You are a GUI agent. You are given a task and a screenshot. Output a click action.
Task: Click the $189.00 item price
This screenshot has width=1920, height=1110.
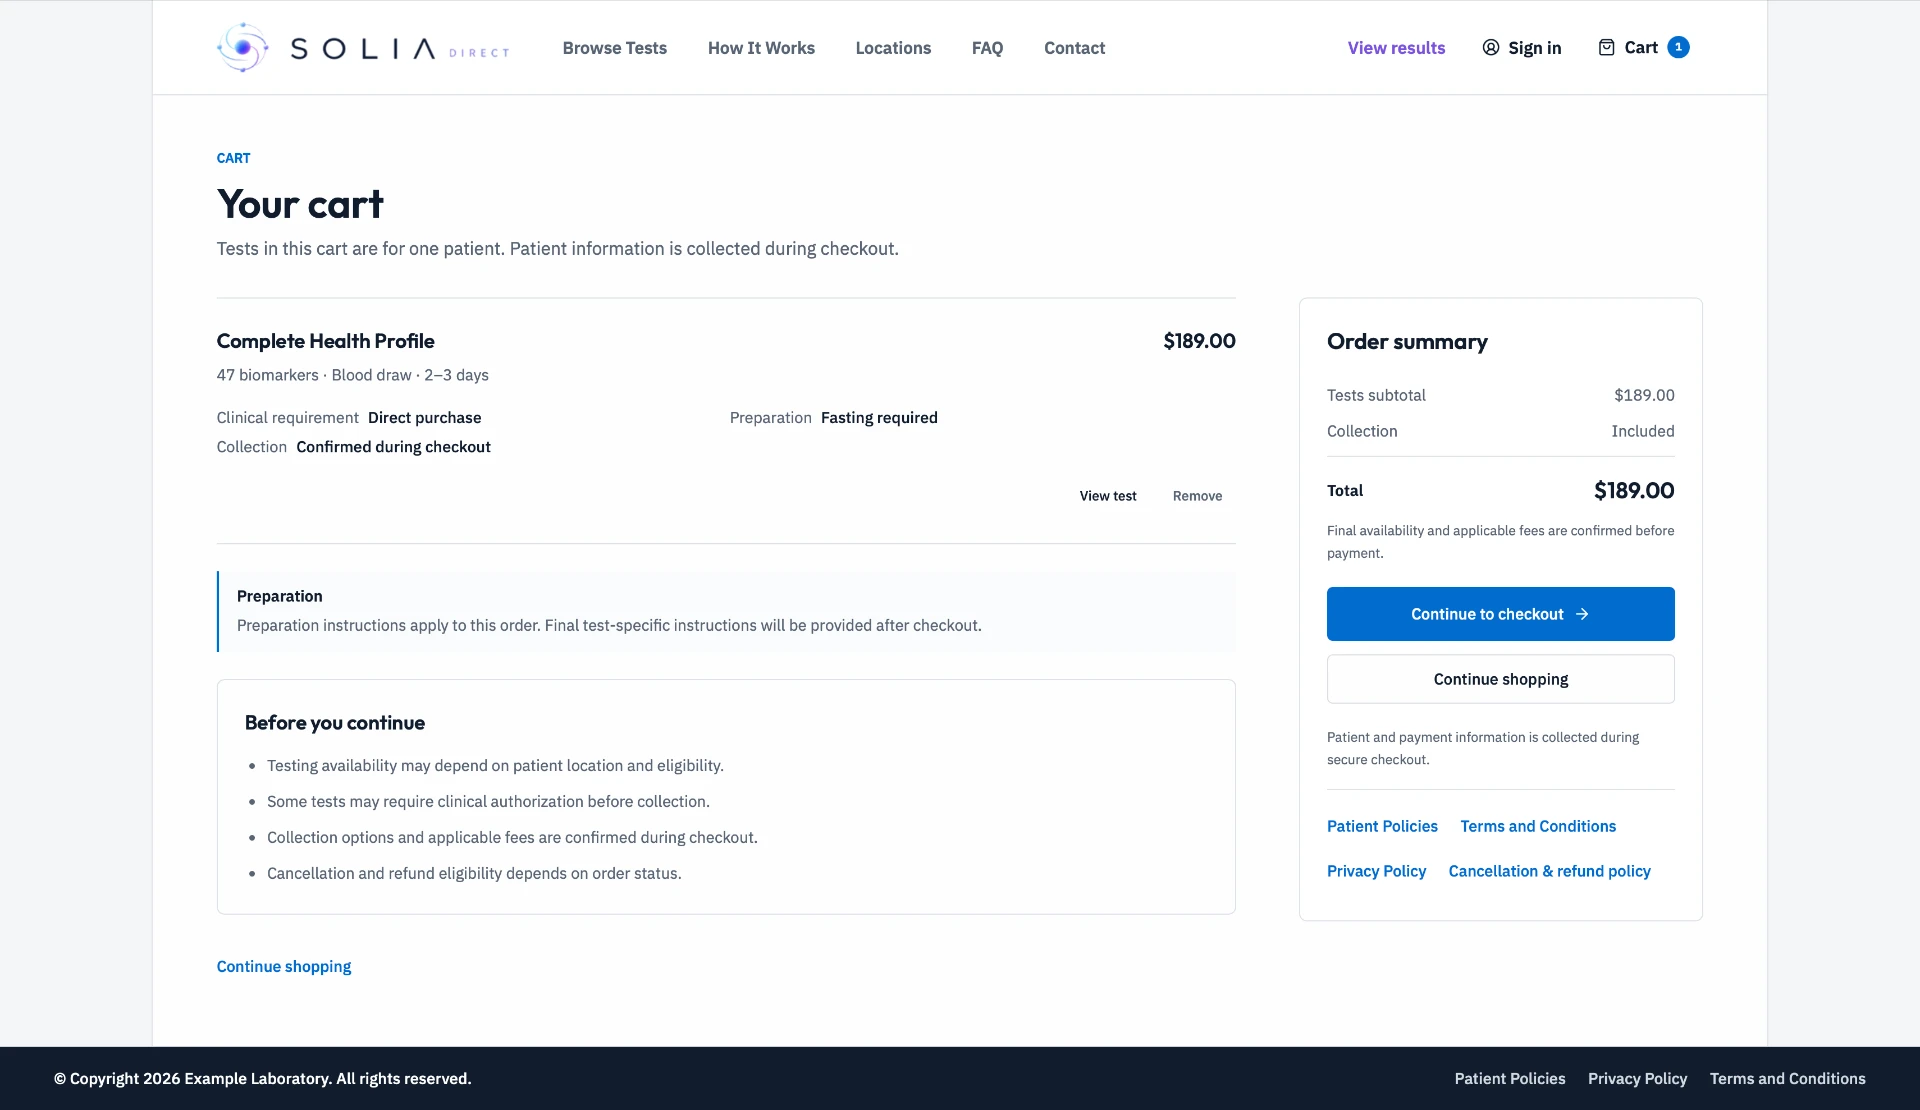click(1199, 341)
